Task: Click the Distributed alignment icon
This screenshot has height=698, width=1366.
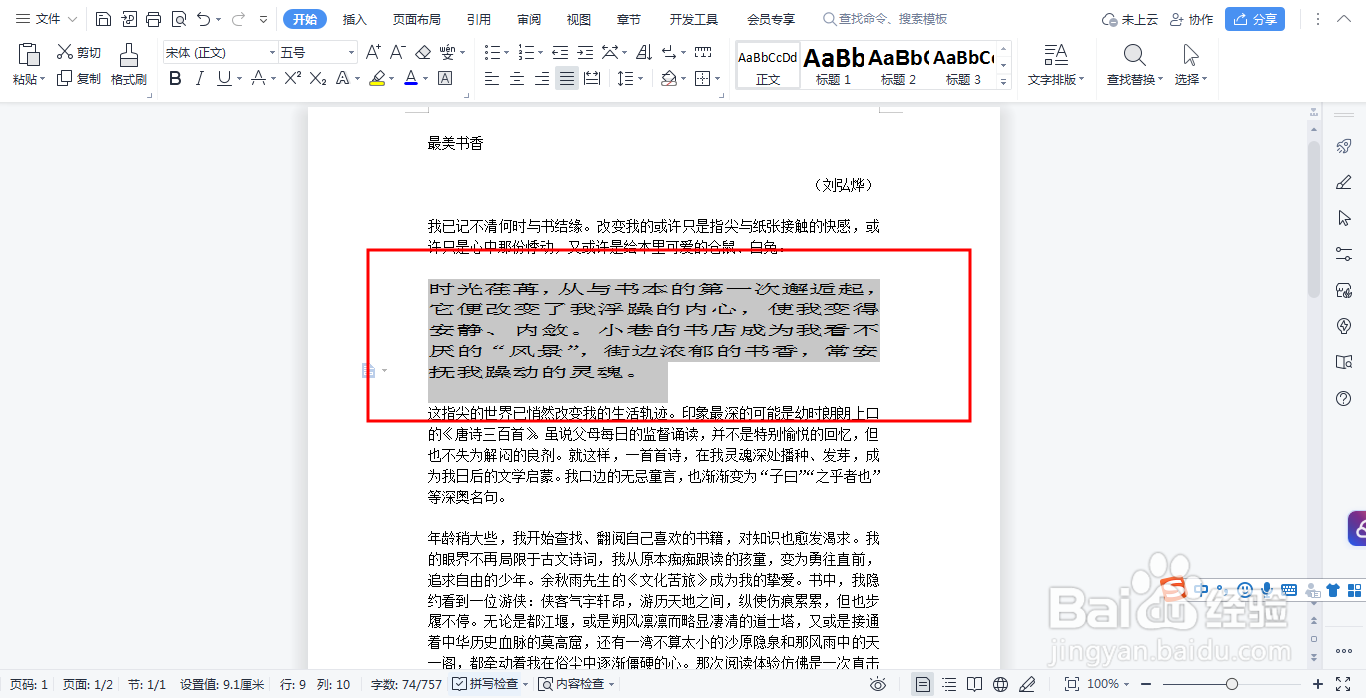Action: tap(592, 78)
